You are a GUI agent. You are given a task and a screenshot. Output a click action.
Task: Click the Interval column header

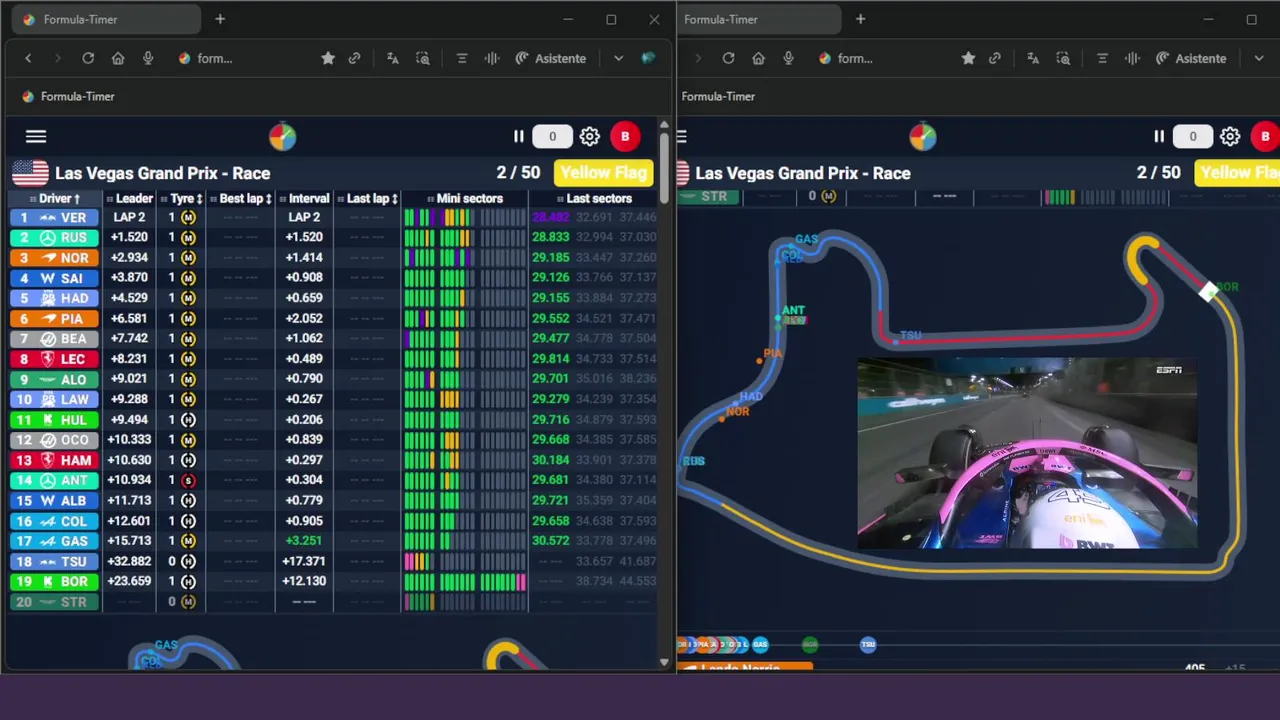pos(304,198)
